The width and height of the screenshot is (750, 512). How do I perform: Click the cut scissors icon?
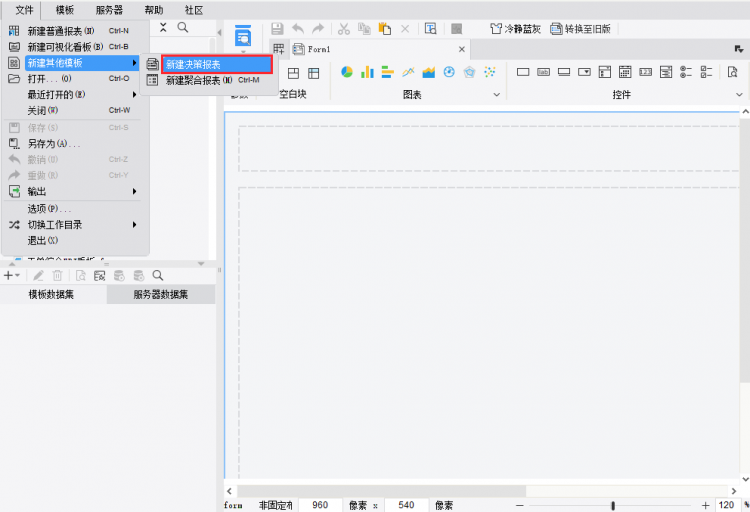click(x=343, y=29)
